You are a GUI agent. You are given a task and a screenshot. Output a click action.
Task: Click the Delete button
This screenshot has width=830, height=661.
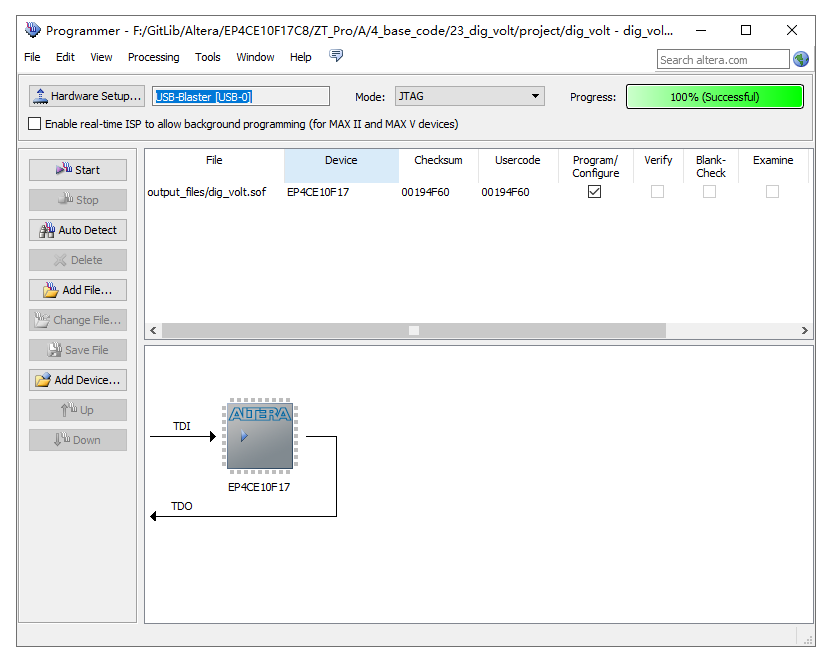pyautogui.click(x=78, y=260)
